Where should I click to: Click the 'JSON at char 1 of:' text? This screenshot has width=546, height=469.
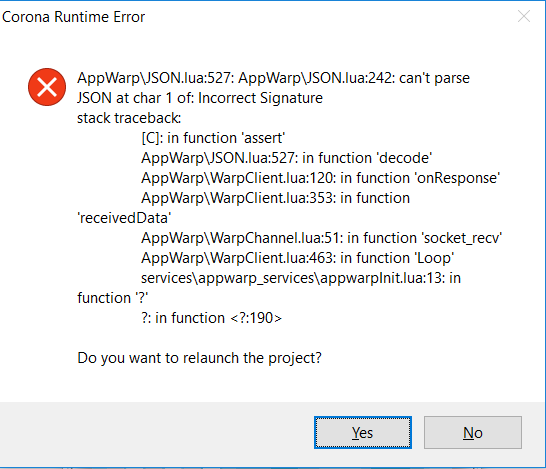pos(135,98)
